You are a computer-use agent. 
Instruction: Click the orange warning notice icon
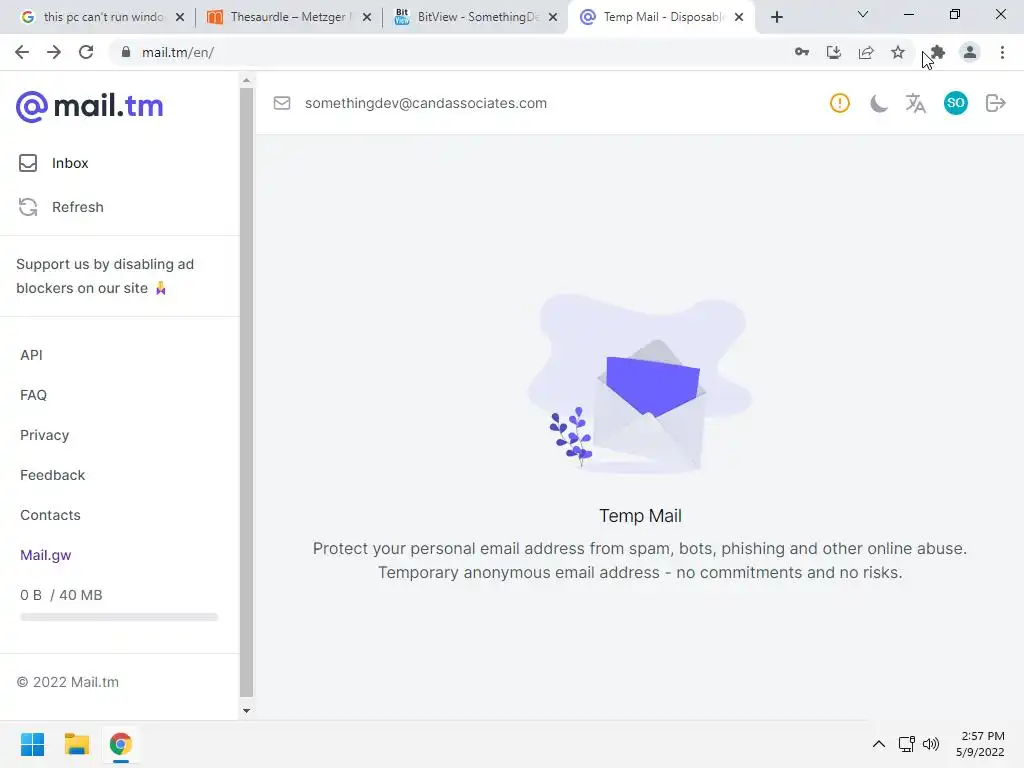840,103
